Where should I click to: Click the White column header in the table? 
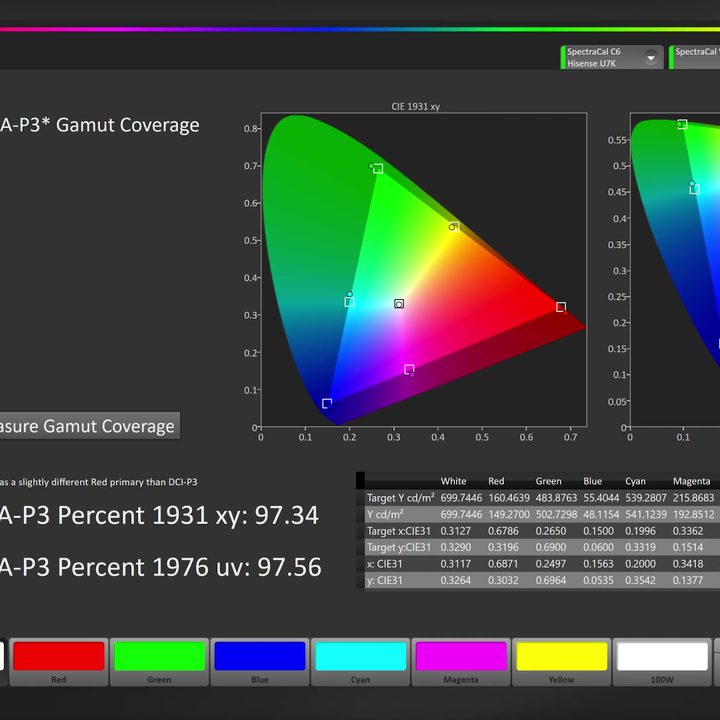[453, 481]
